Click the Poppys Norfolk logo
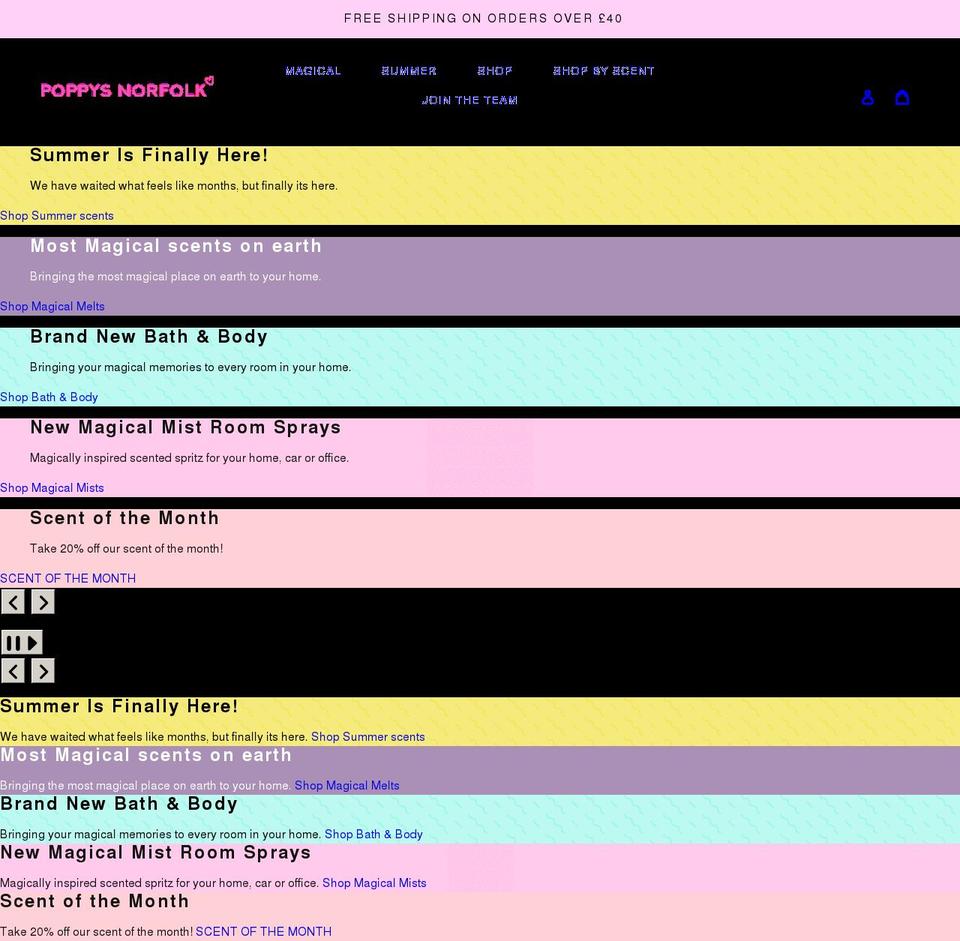This screenshot has height=941, width=960. coord(127,88)
